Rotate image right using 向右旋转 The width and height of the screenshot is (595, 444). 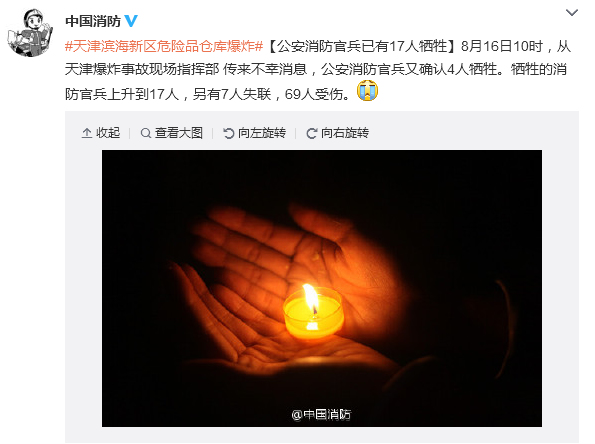(345, 133)
